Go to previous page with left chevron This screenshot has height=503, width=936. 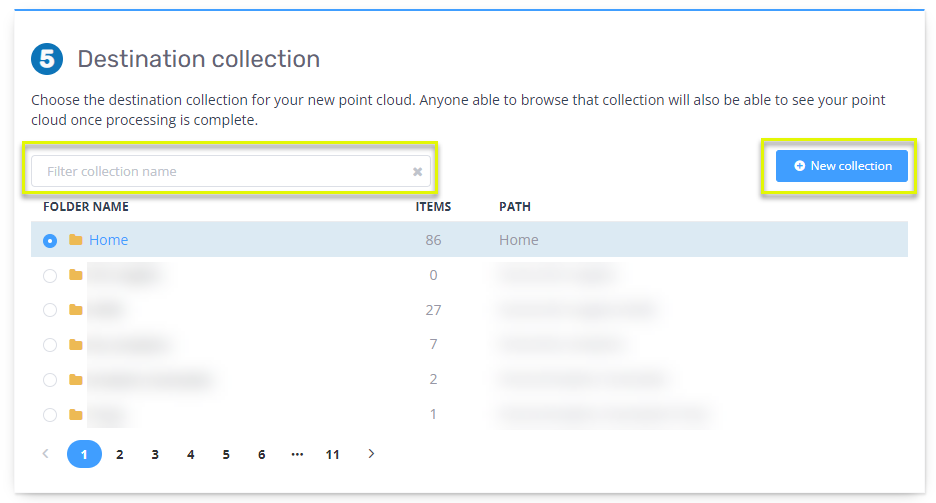(x=45, y=454)
